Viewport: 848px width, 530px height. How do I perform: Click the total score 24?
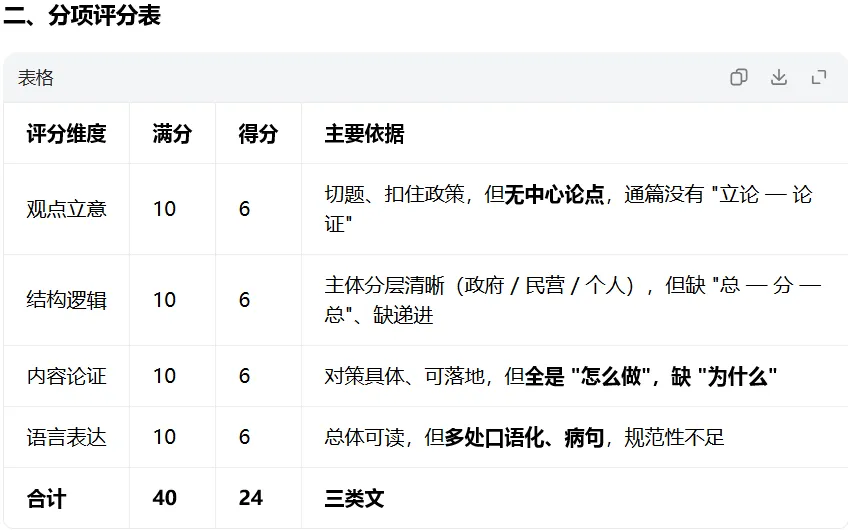pyautogui.click(x=250, y=498)
